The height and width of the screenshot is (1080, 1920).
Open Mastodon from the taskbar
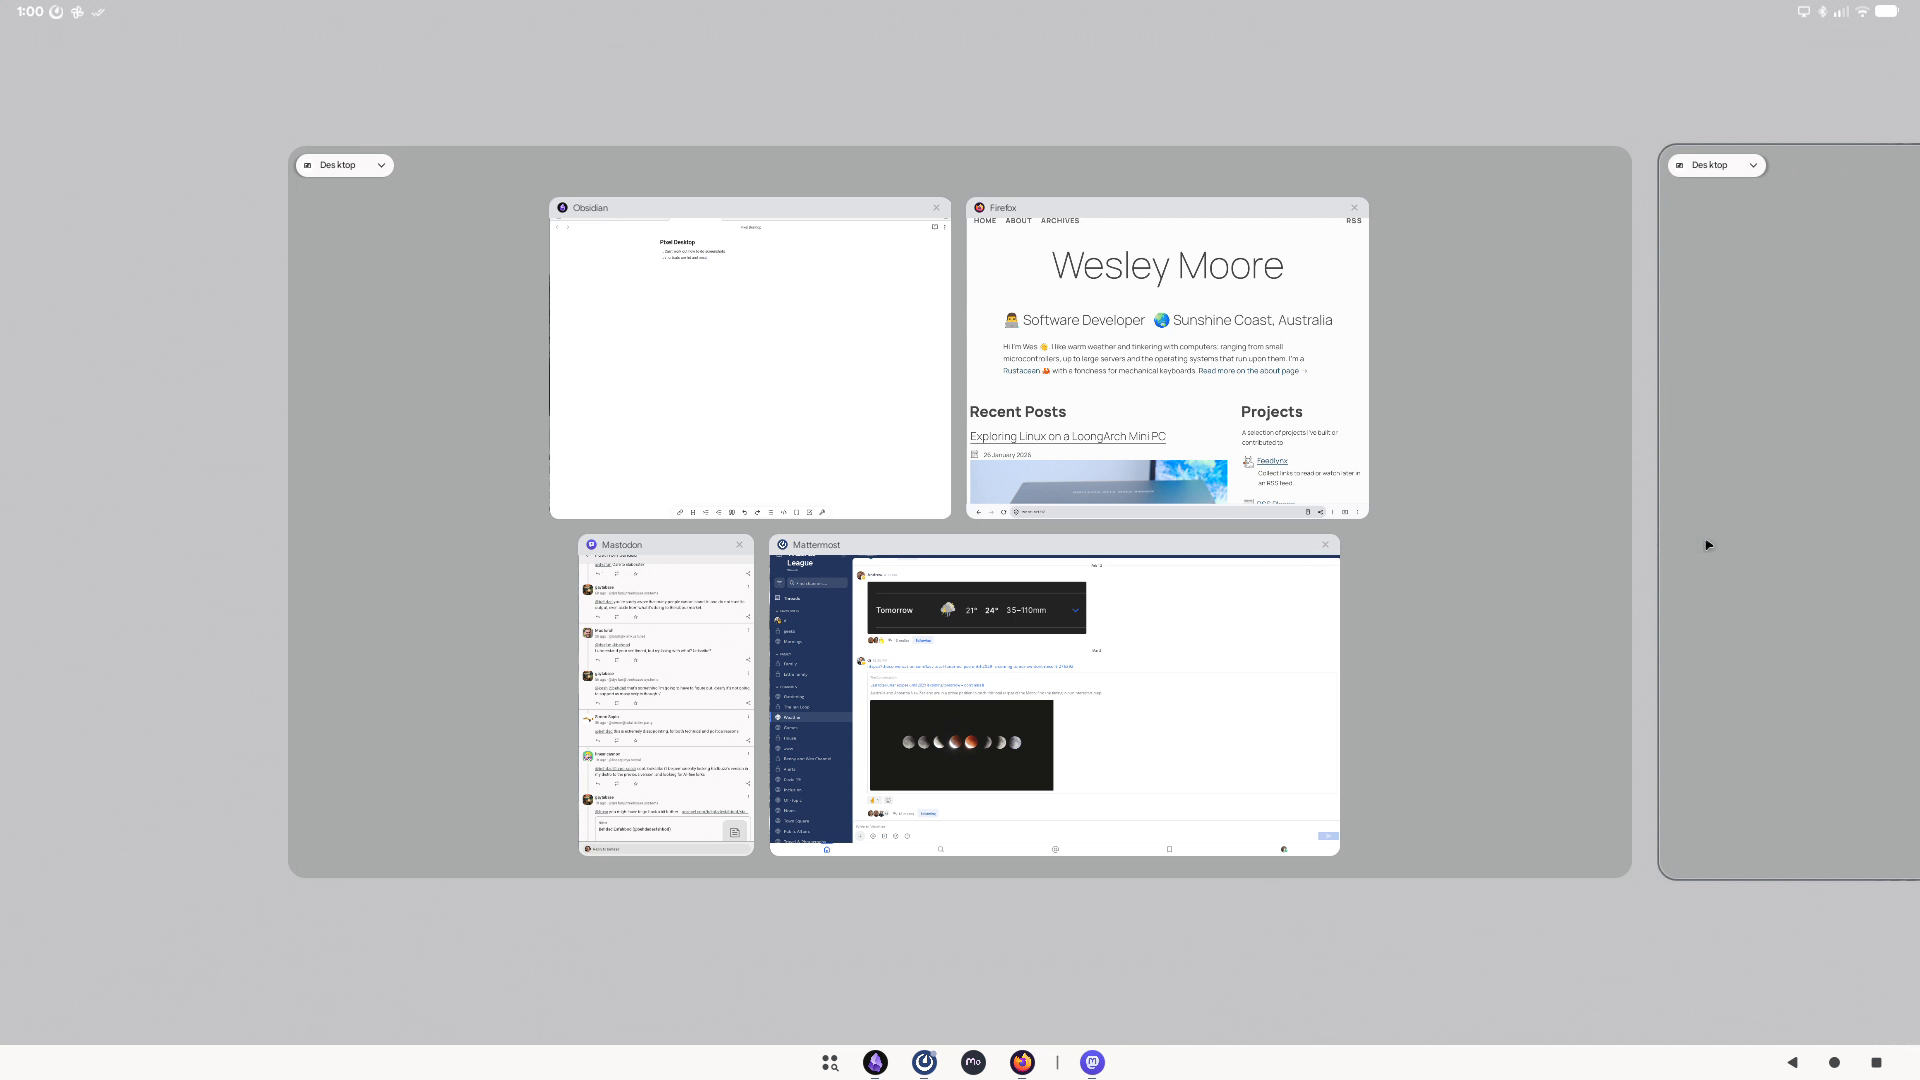[x=1092, y=1062]
